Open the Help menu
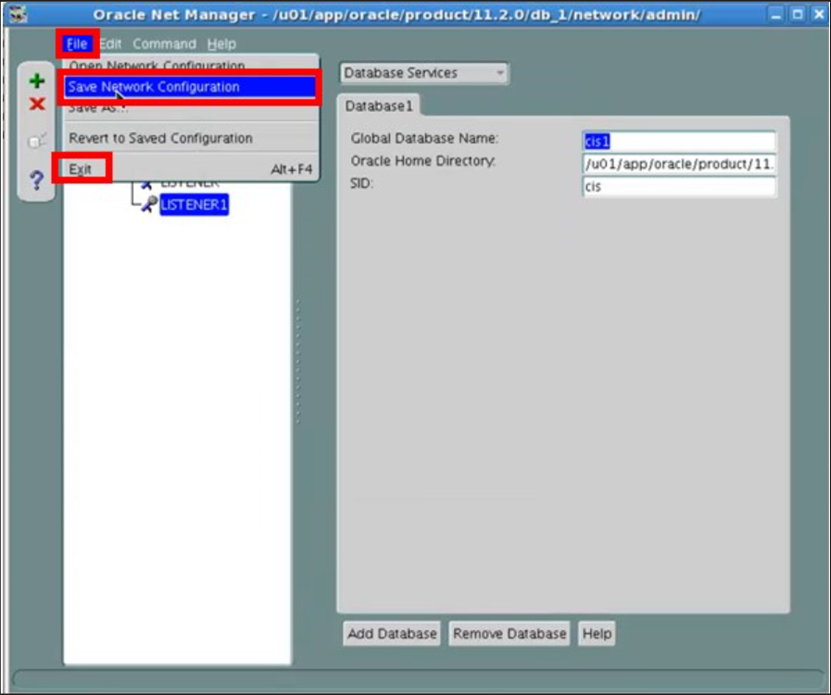This screenshot has width=831, height=695. click(222, 43)
